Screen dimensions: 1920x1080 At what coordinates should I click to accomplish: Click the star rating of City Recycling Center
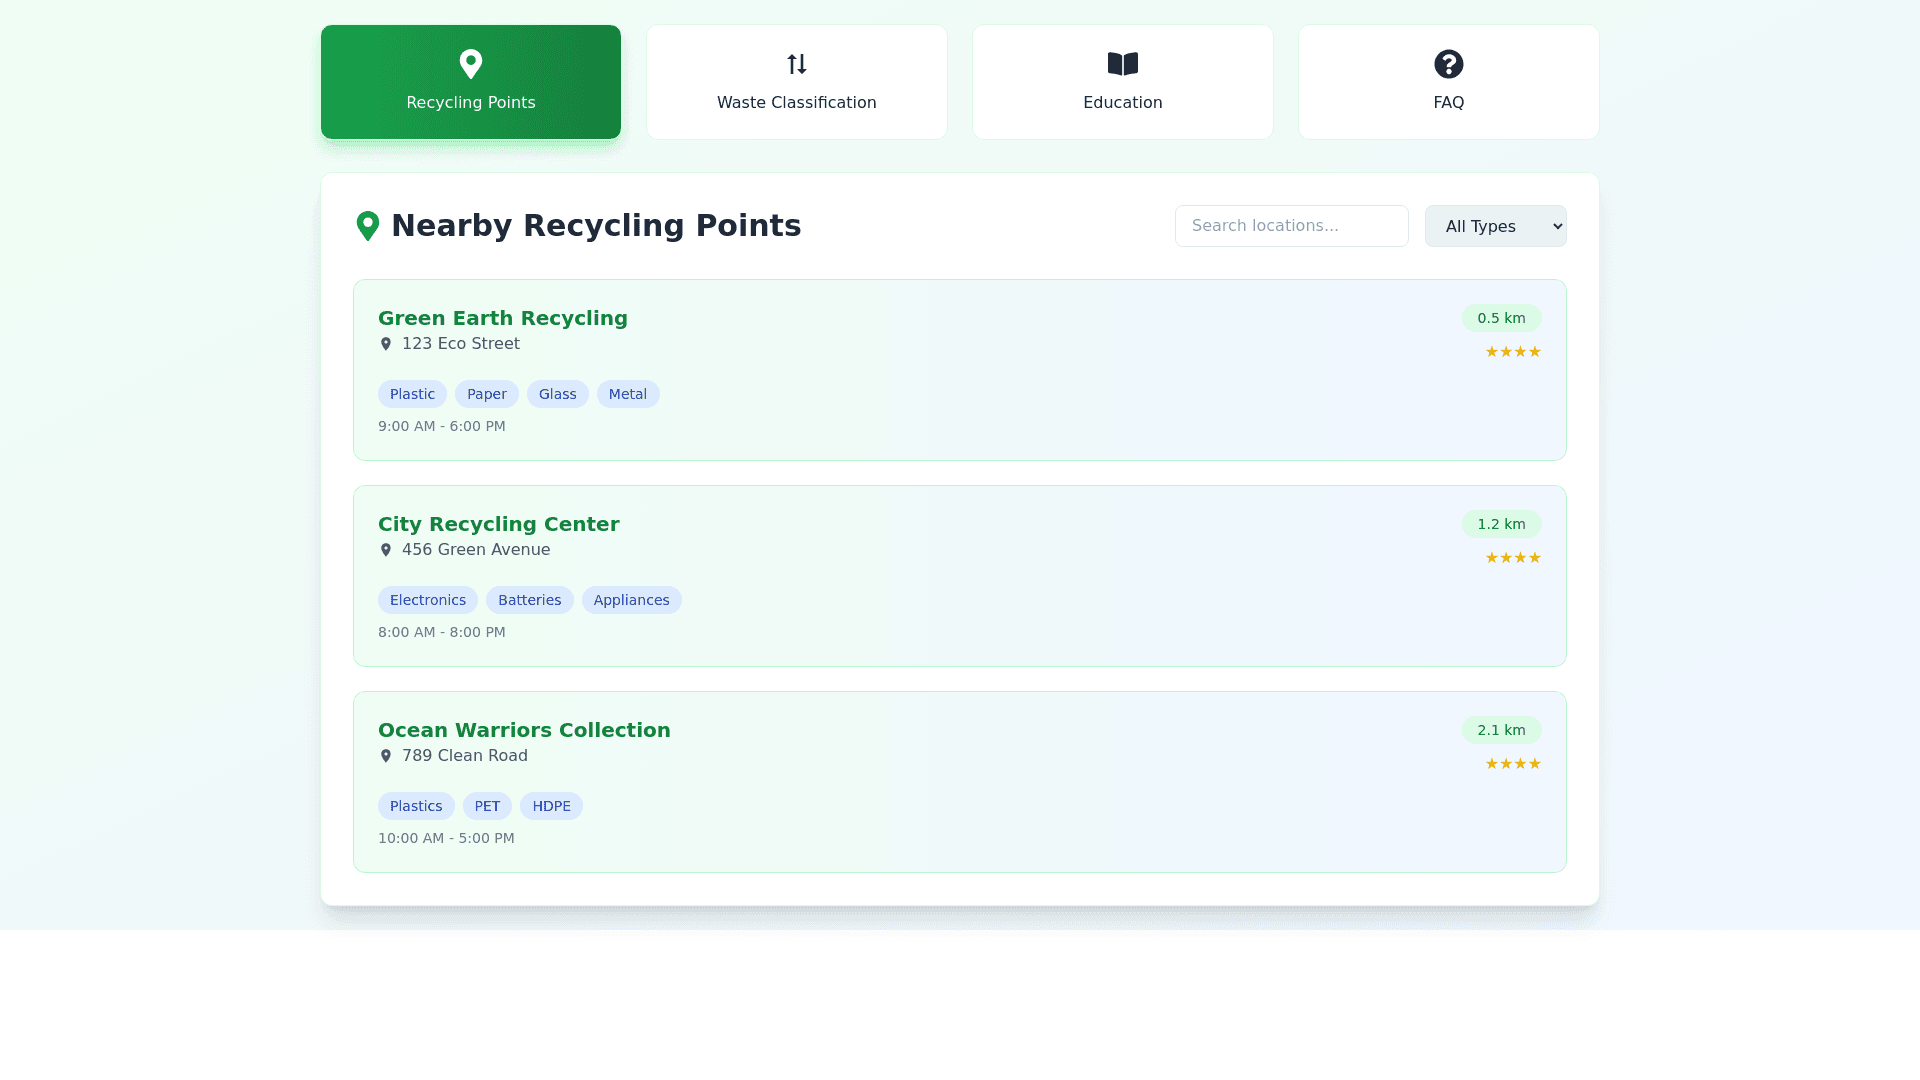(1513, 558)
